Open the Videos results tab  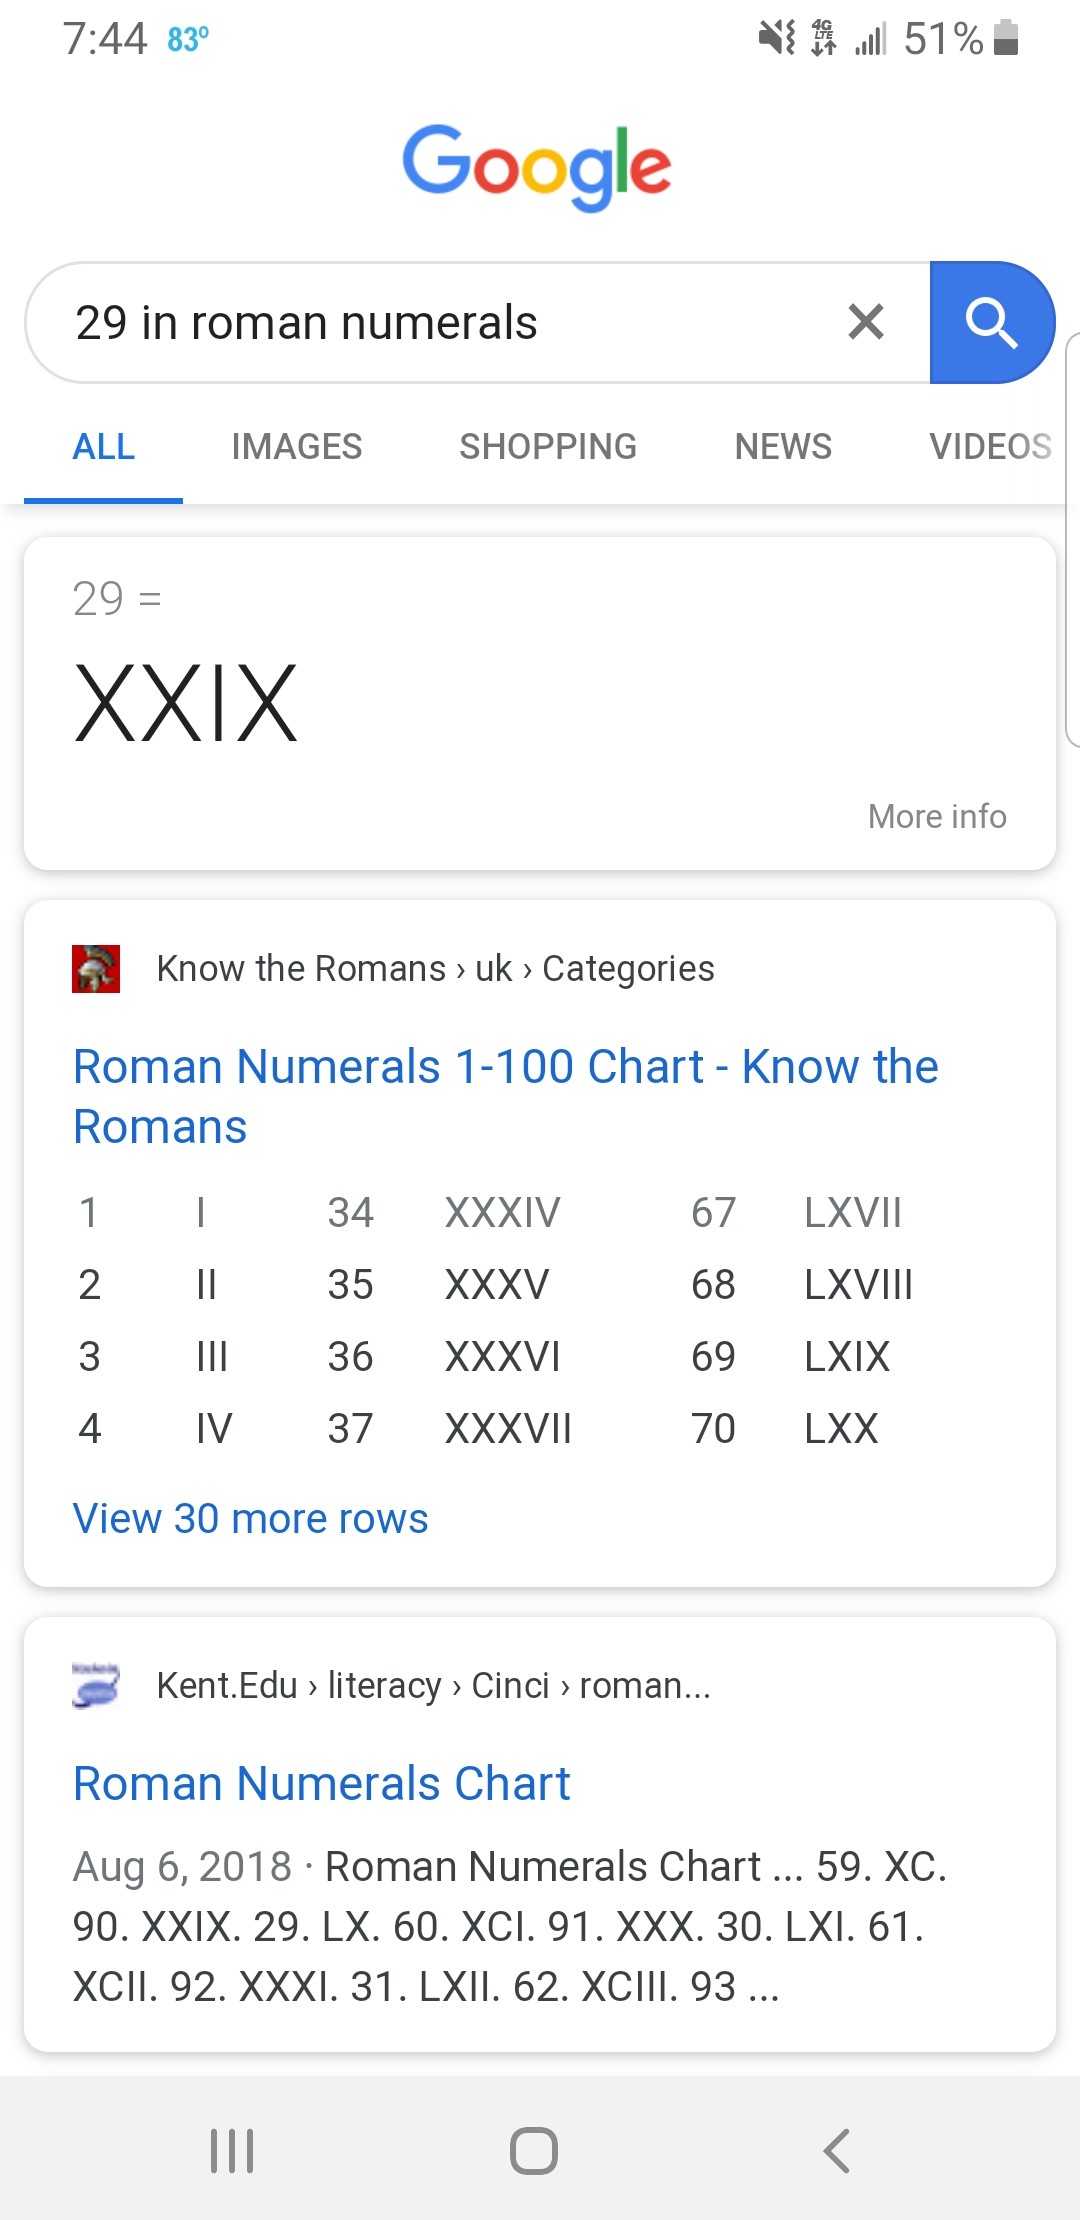(990, 446)
